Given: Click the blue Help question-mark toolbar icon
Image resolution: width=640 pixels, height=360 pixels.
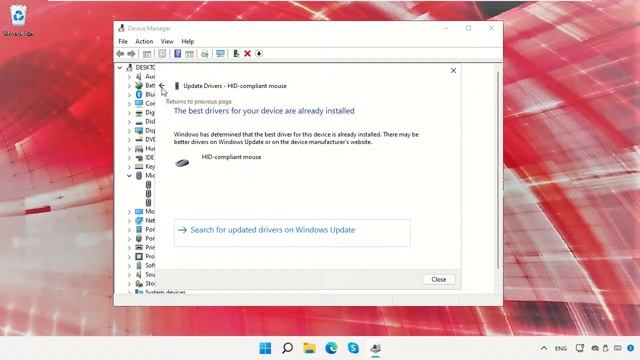Looking at the screenshot, I should click(x=178, y=53).
